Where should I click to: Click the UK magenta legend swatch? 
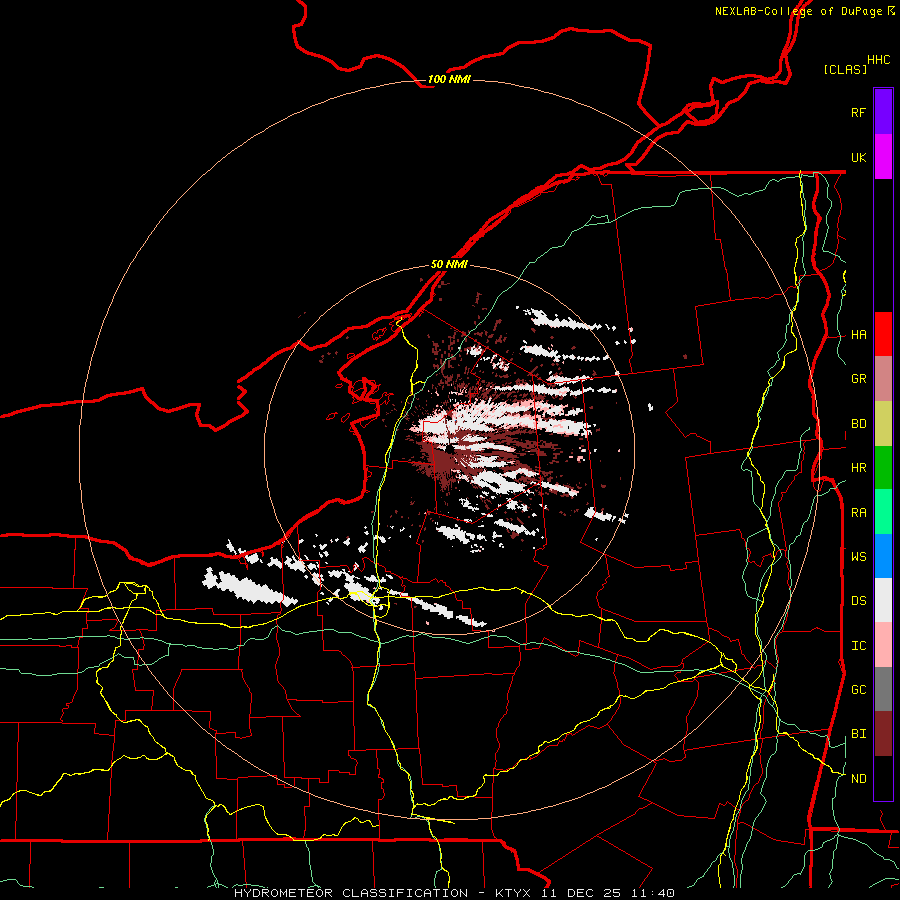click(883, 157)
